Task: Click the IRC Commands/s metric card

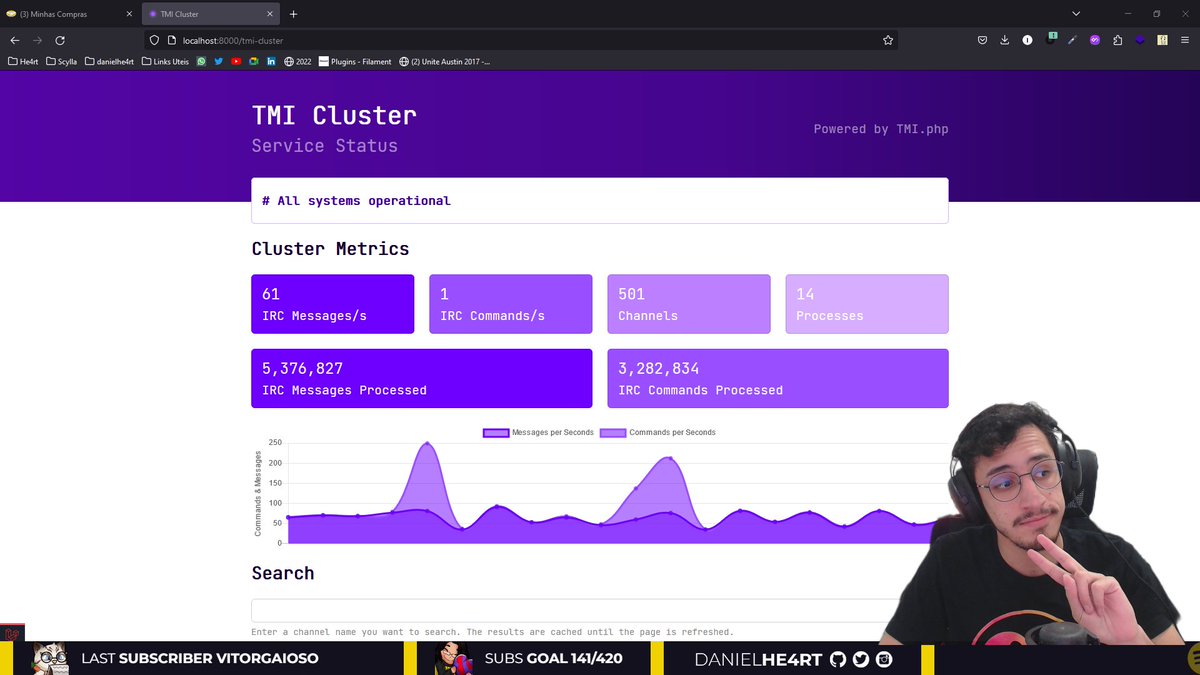Action: pos(510,304)
